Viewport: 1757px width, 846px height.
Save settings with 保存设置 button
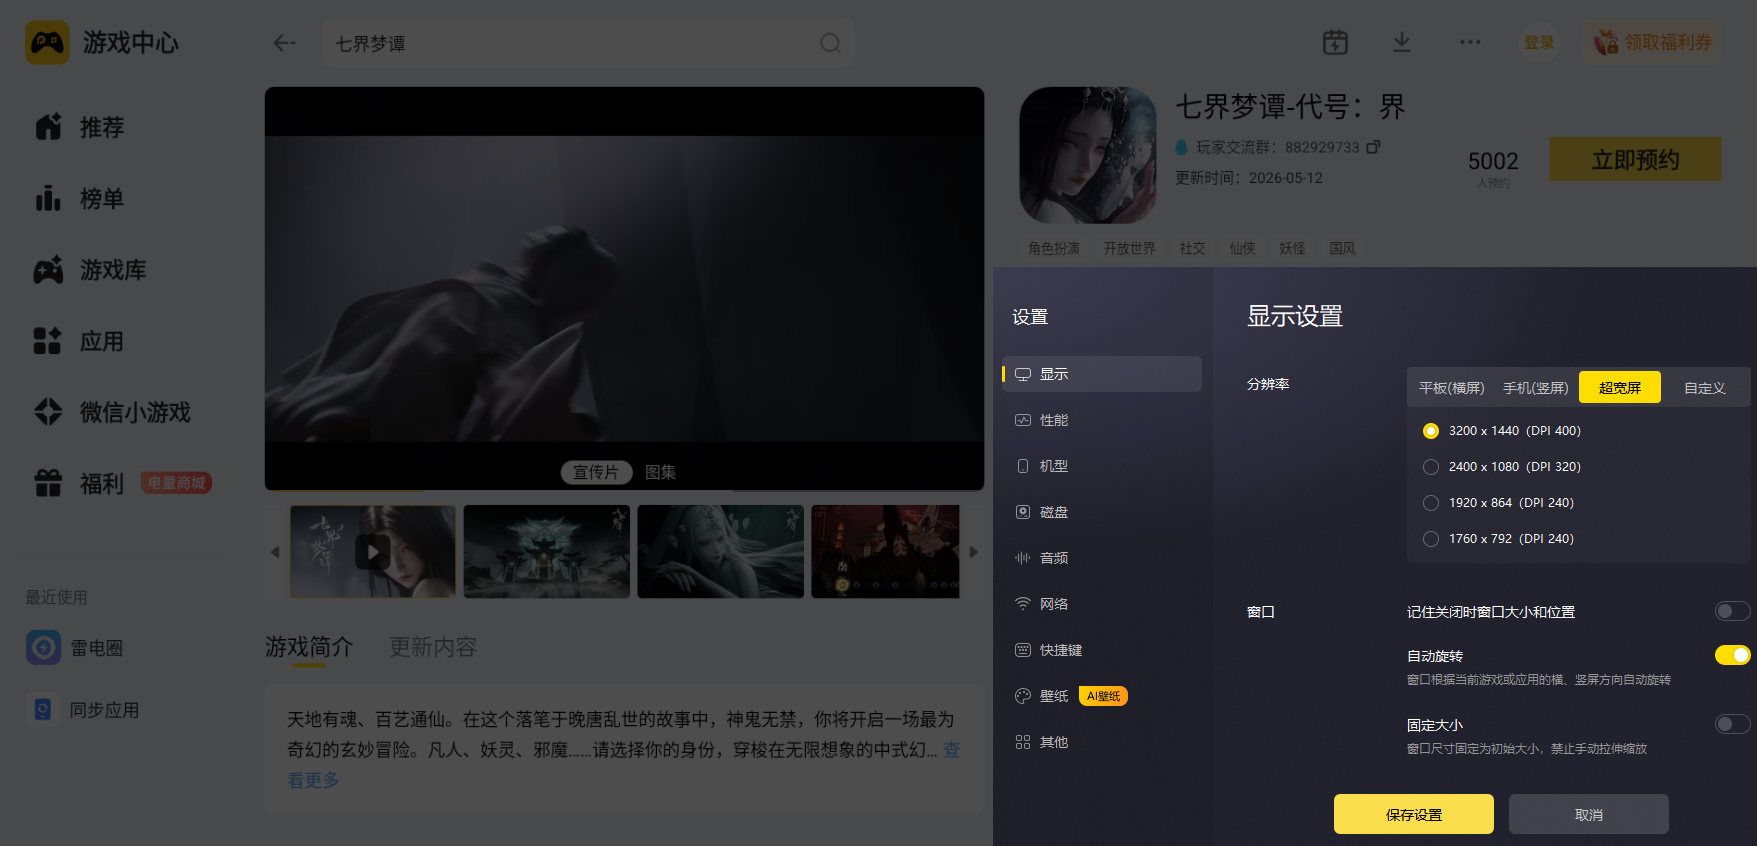tap(1414, 814)
